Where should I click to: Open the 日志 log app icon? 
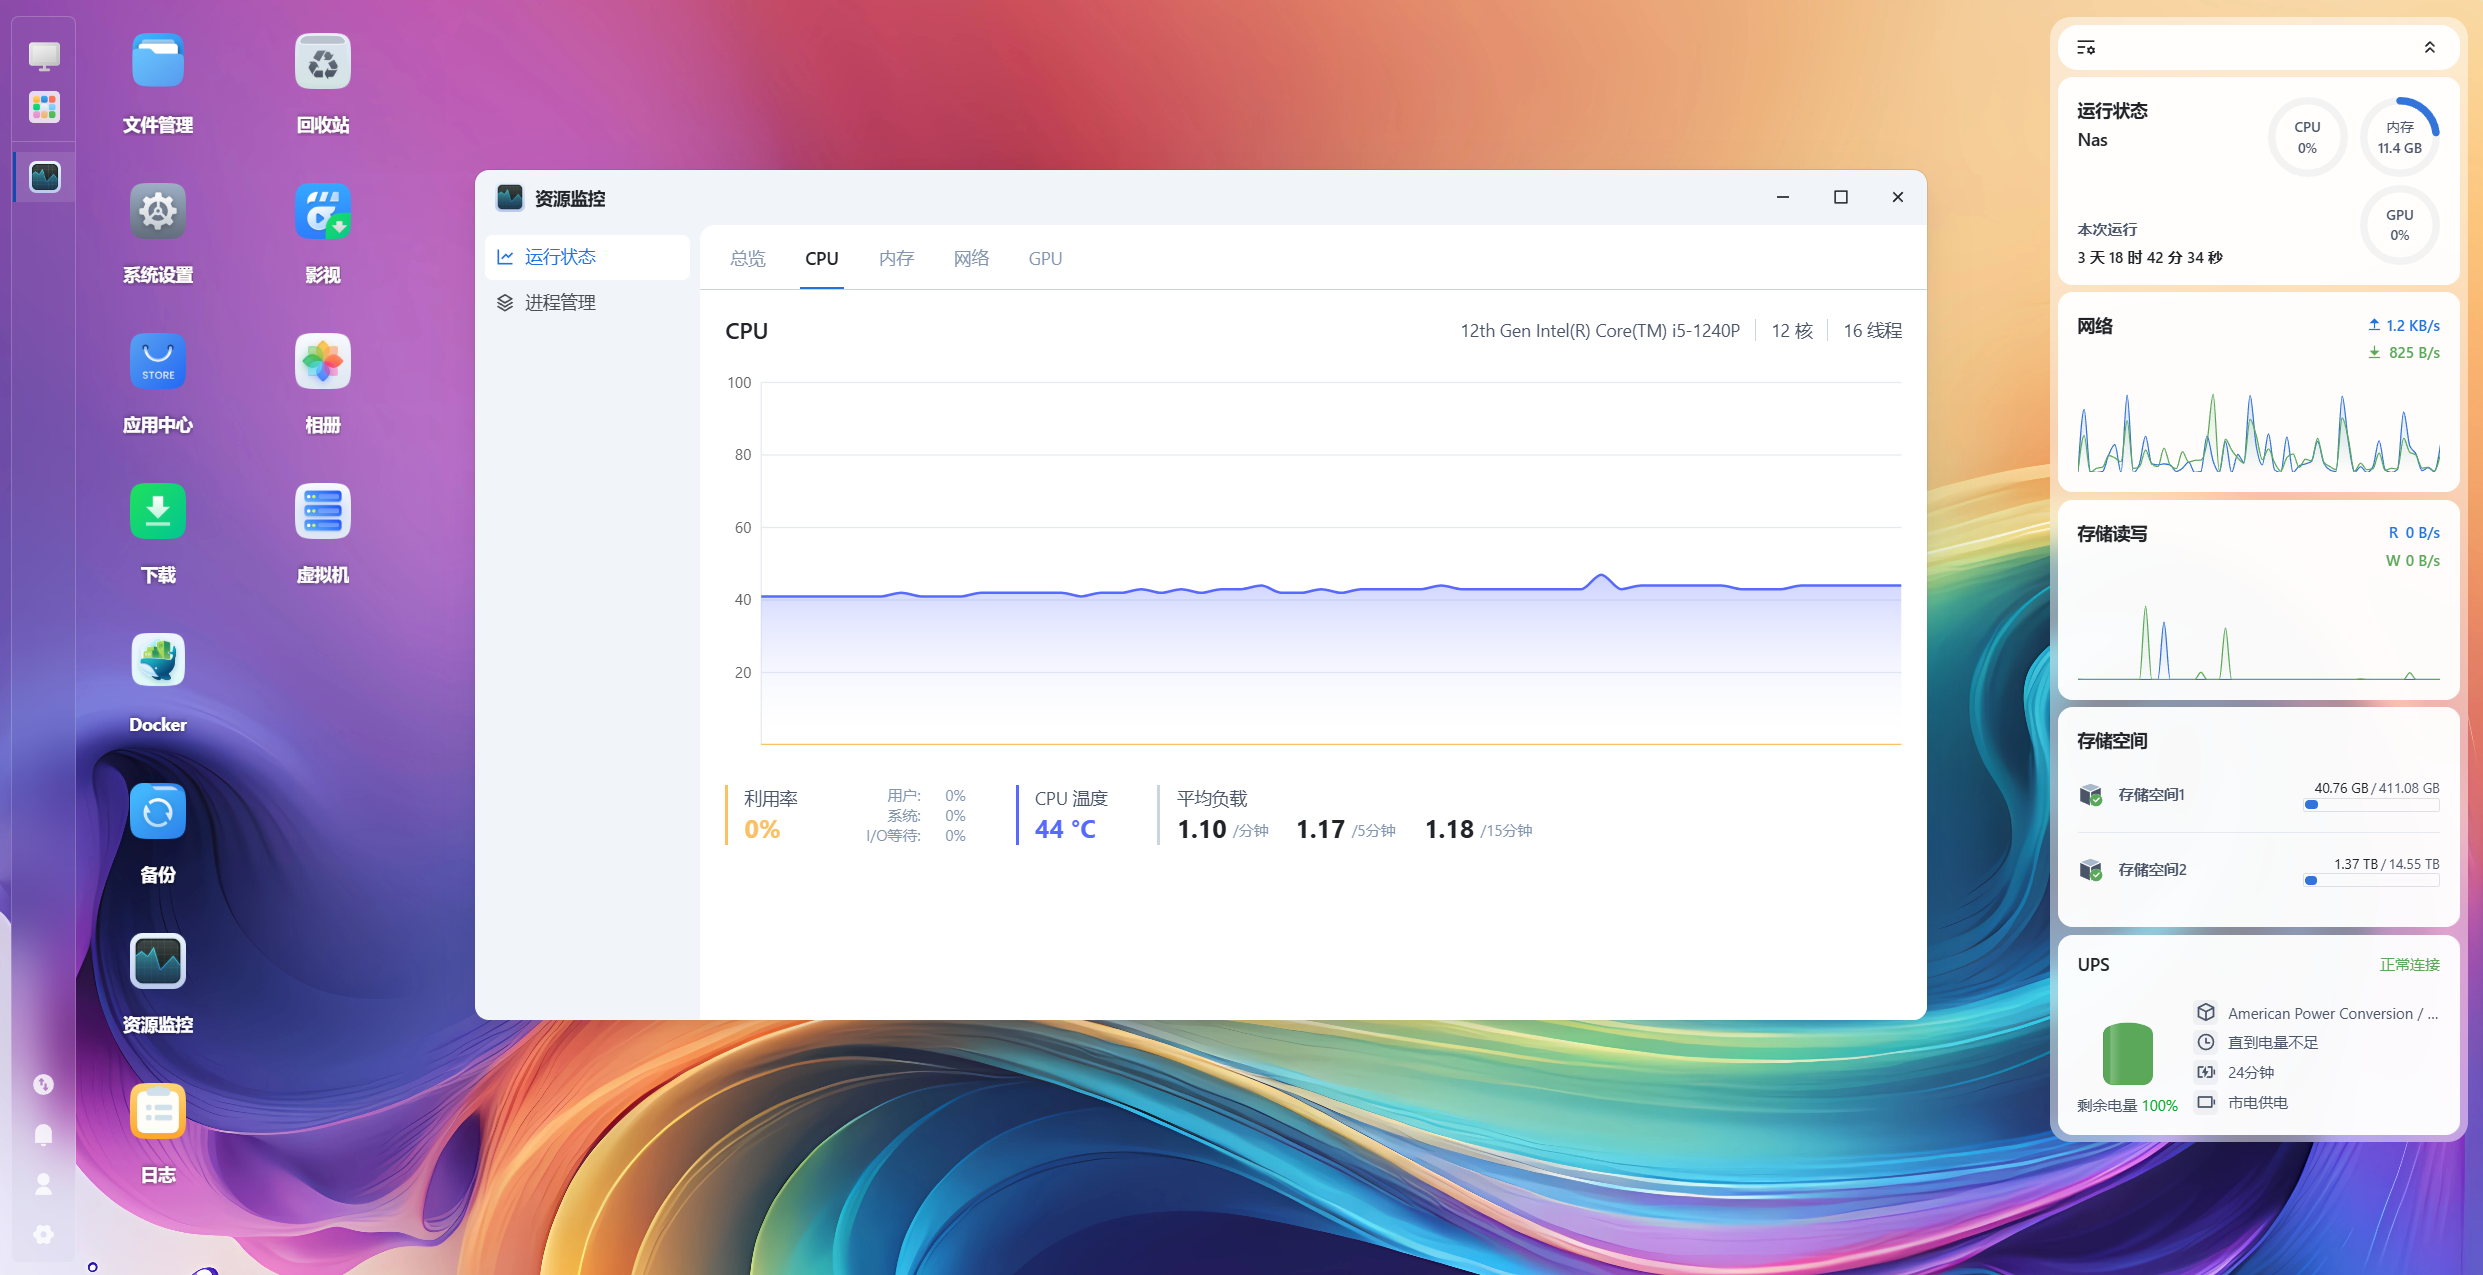158,1111
